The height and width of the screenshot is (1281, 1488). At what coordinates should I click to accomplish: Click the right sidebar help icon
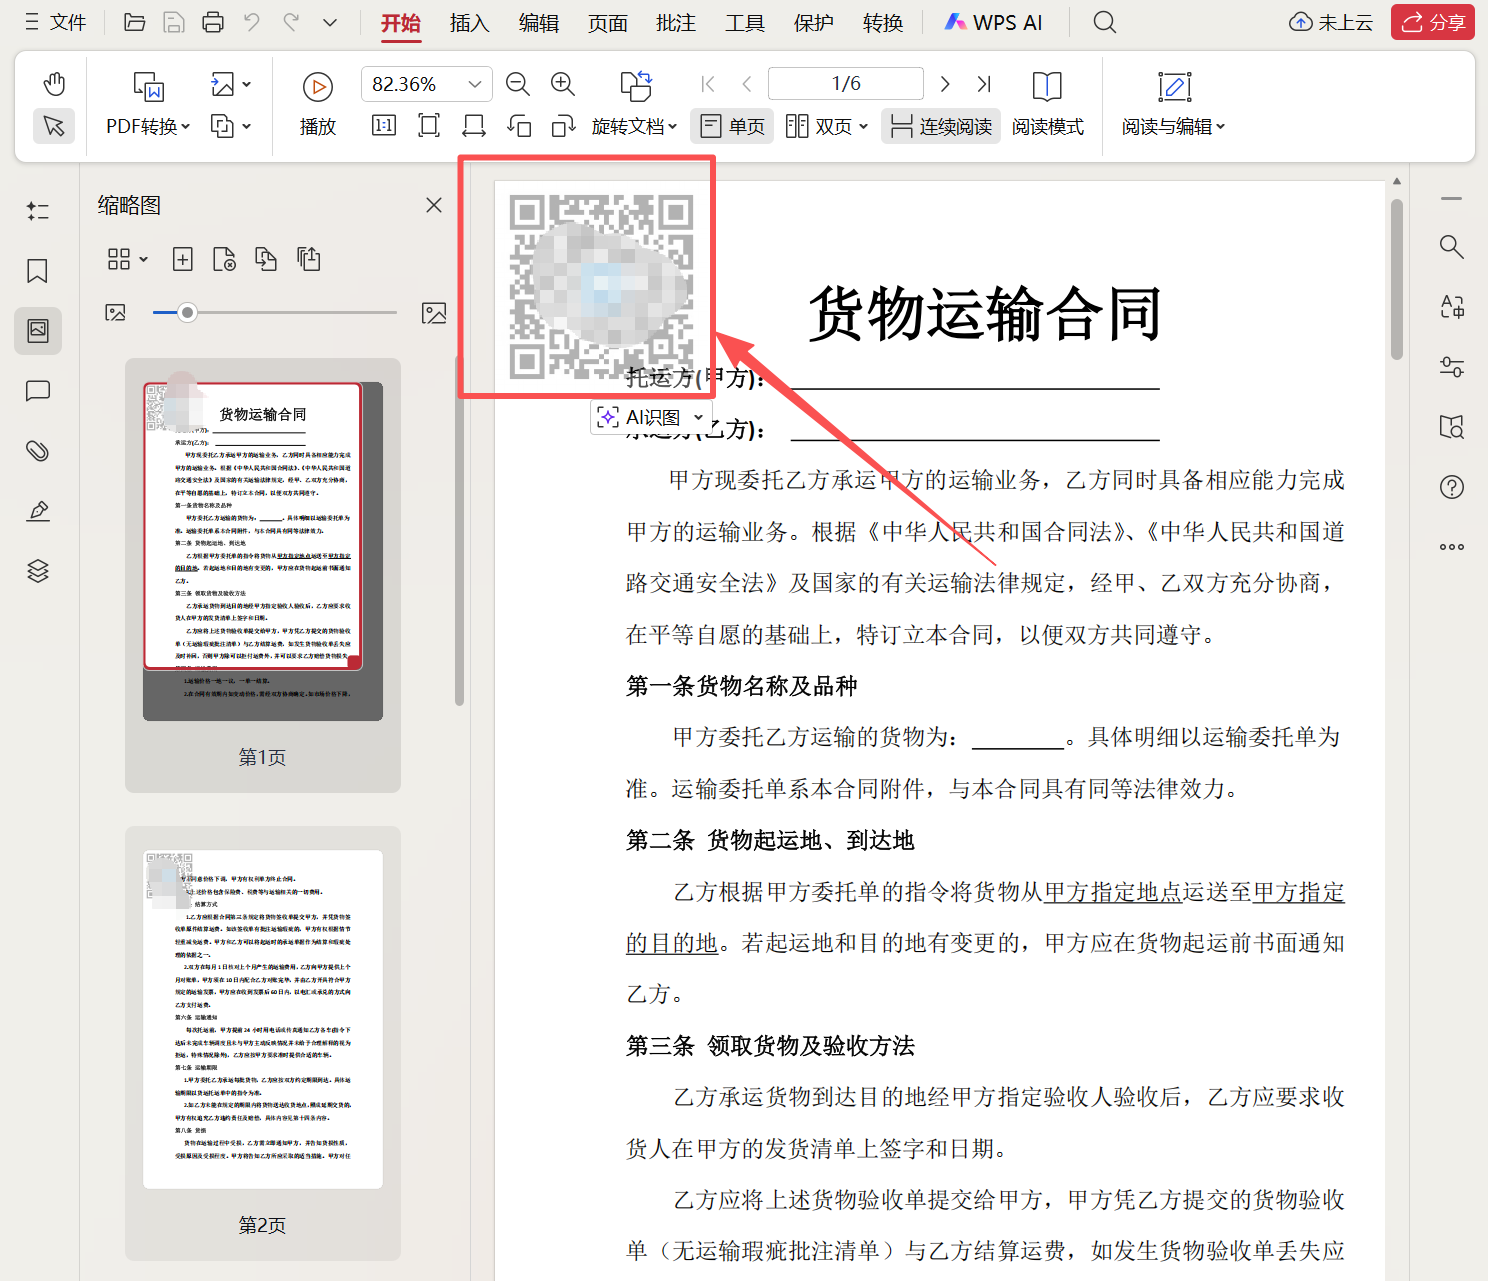point(1452,487)
